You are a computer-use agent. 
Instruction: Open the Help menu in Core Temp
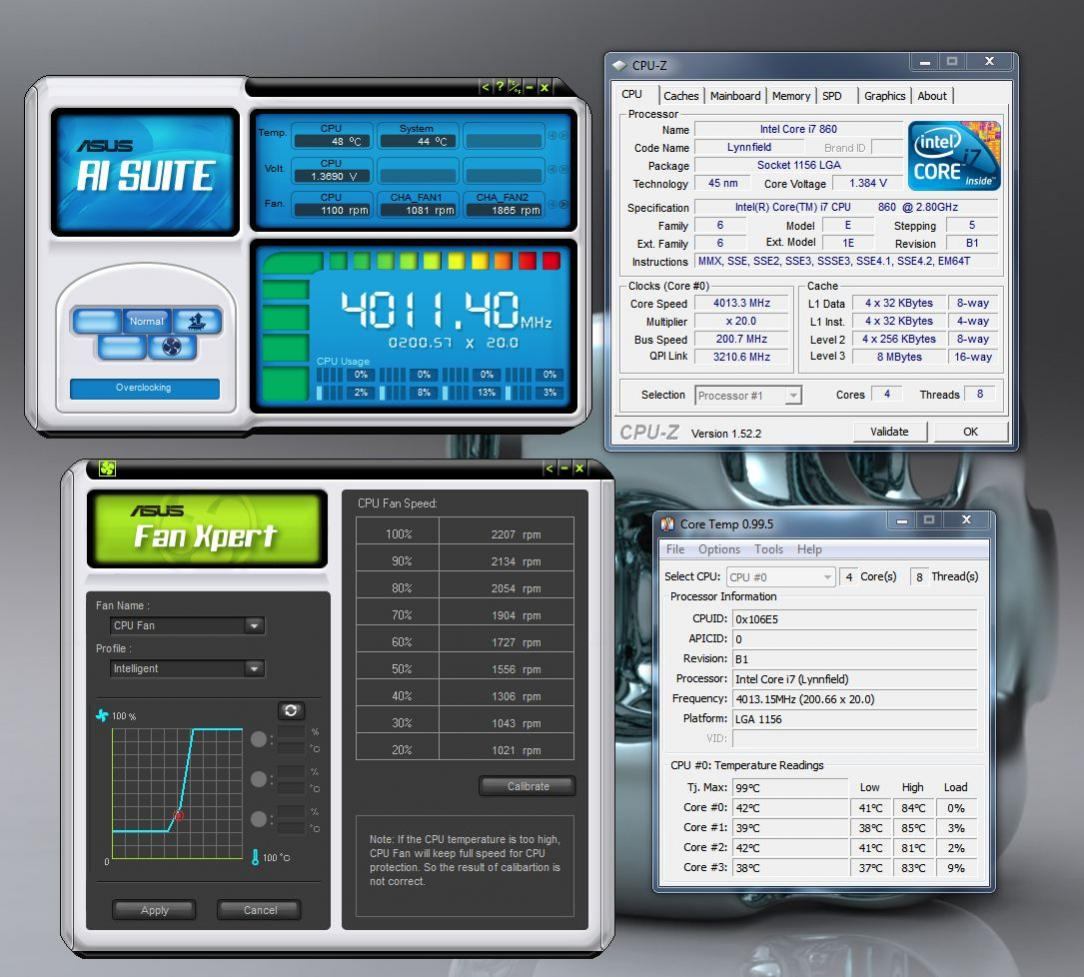tap(810, 549)
